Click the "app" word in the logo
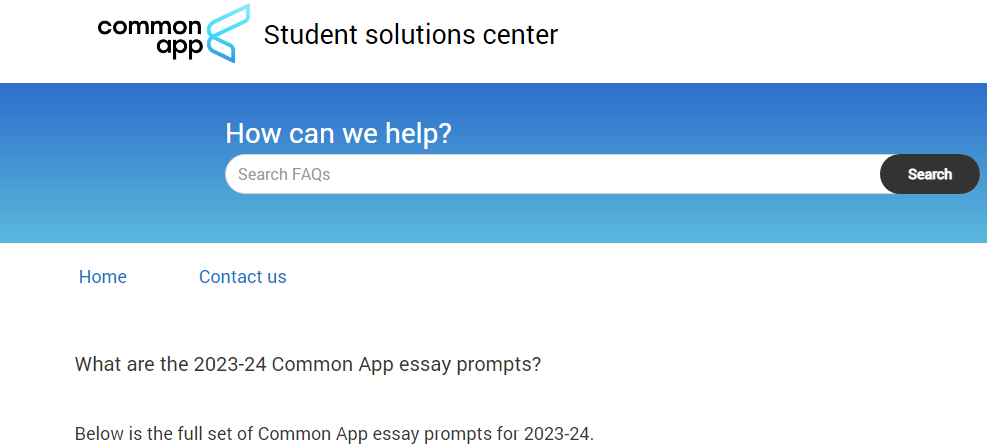This screenshot has width=987, height=445. (x=180, y=49)
